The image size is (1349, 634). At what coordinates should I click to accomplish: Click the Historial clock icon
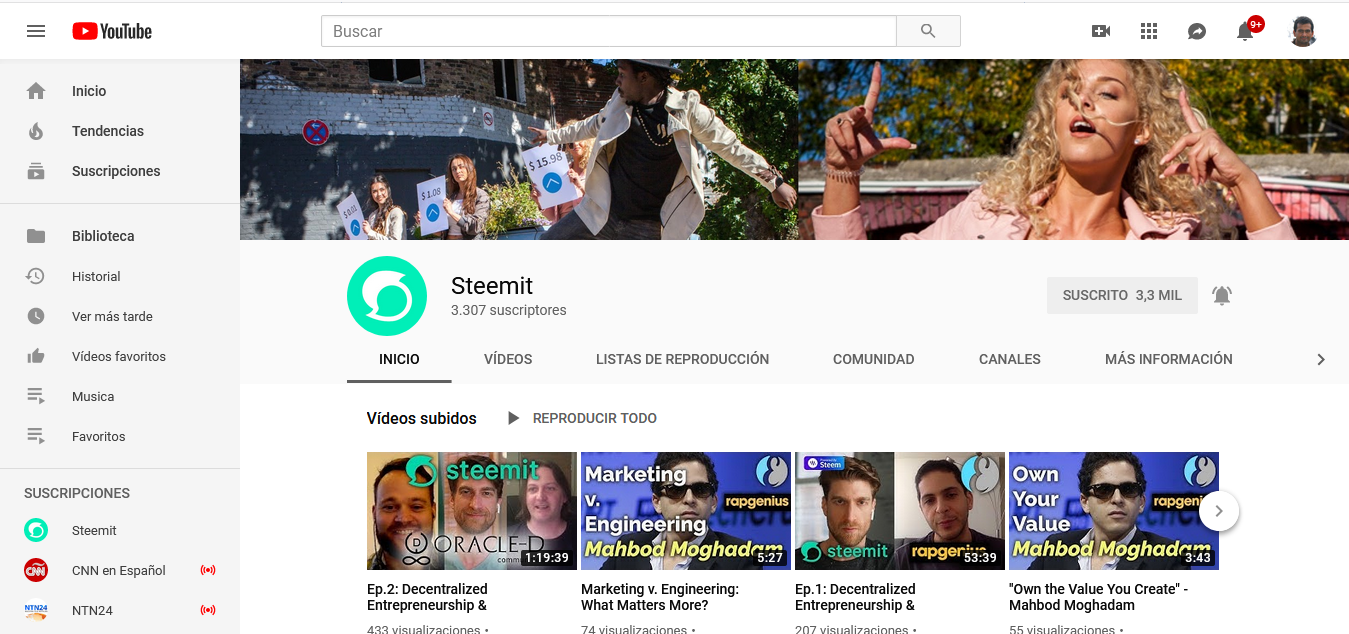pyautogui.click(x=36, y=276)
